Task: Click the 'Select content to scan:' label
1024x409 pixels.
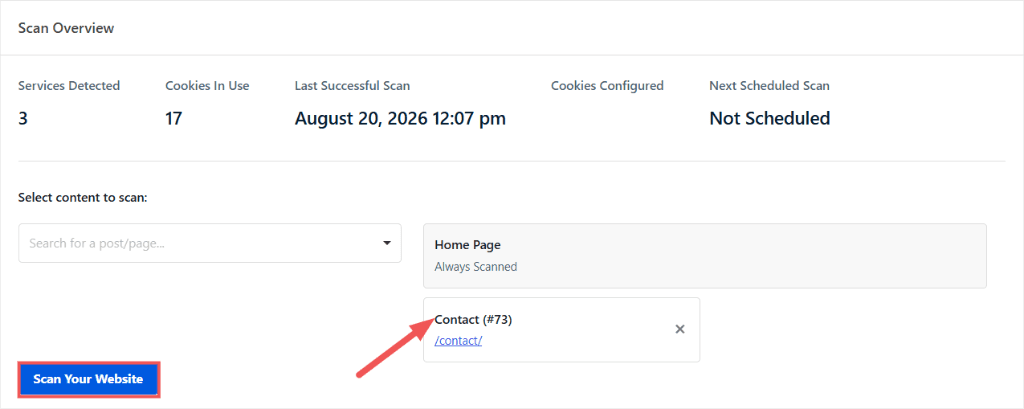Action: [x=83, y=197]
